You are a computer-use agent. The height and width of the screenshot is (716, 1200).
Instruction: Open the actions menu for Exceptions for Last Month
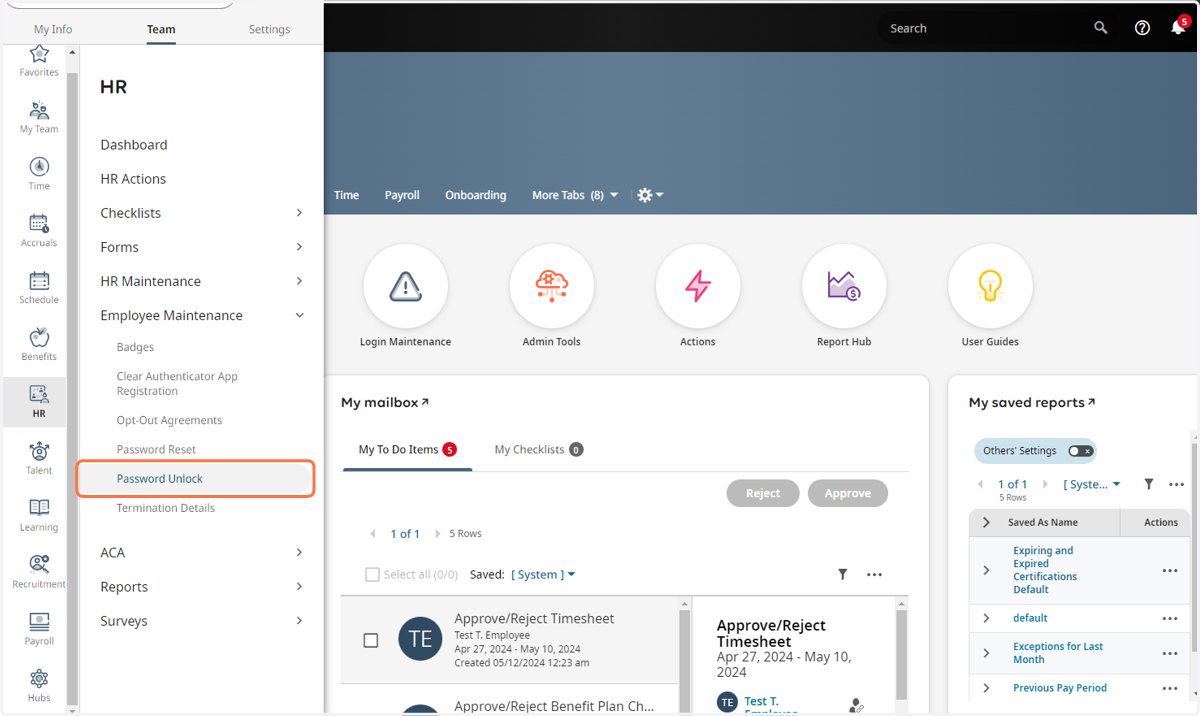(1170, 653)
